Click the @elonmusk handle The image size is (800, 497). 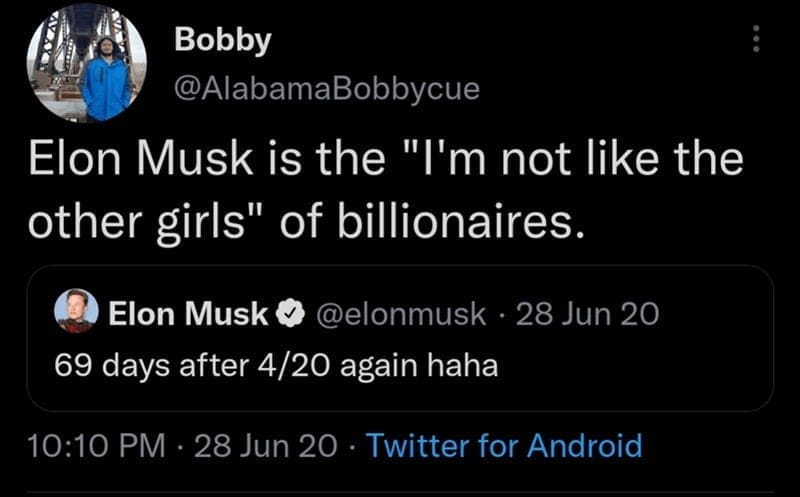tap(400, 314)
